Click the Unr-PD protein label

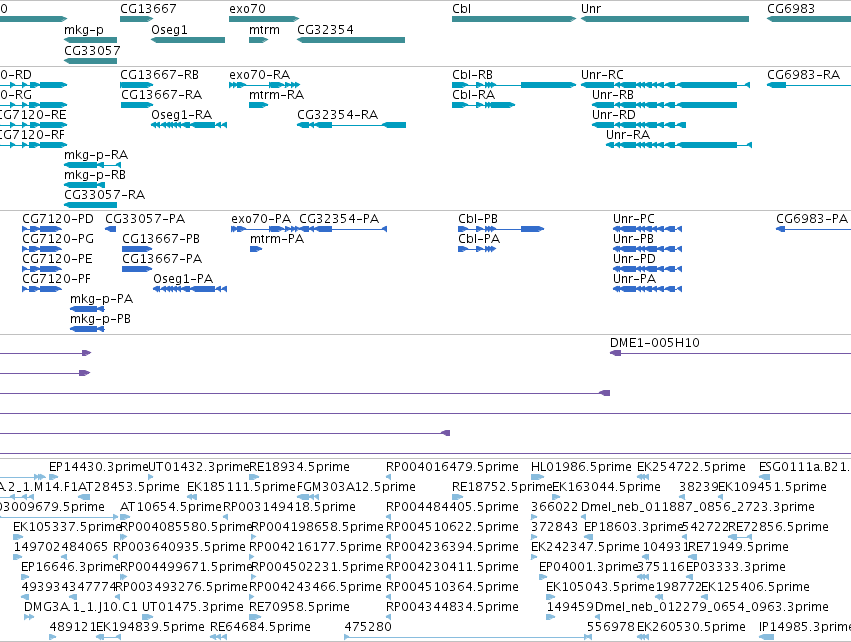634,259
